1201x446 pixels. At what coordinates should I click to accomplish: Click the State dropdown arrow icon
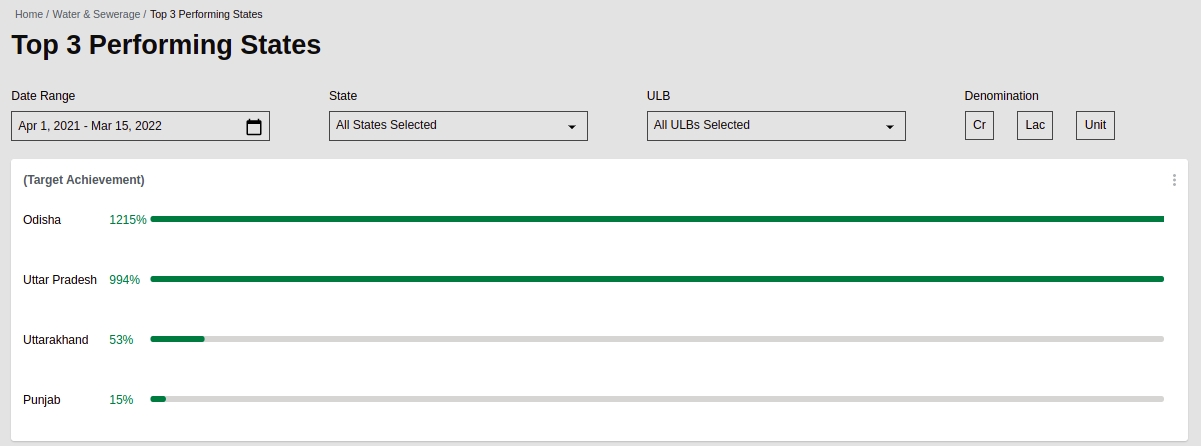(572, 127)
